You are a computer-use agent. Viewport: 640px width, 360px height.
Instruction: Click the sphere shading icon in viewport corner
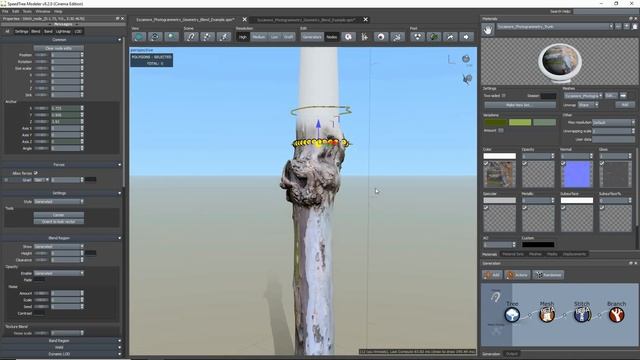466,59
